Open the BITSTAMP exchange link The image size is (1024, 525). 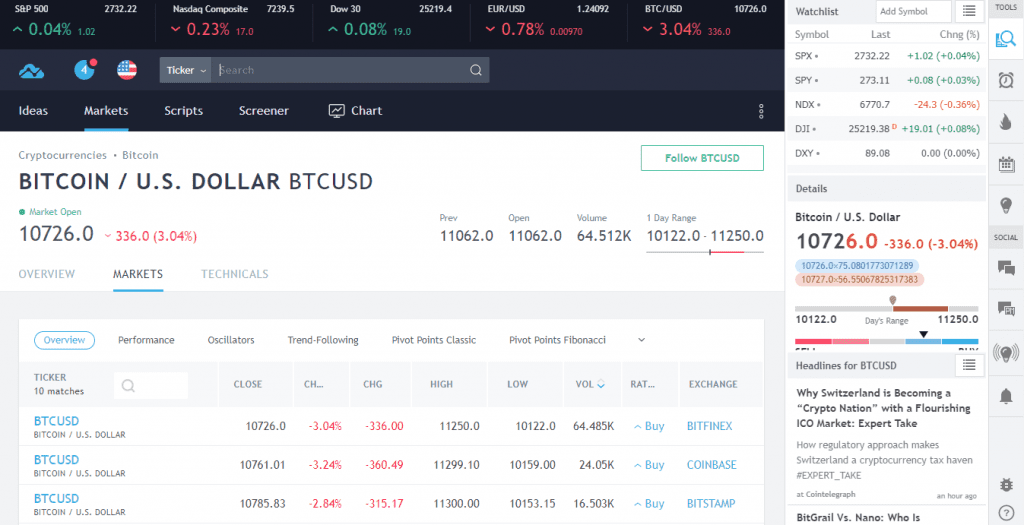point(711,503)
